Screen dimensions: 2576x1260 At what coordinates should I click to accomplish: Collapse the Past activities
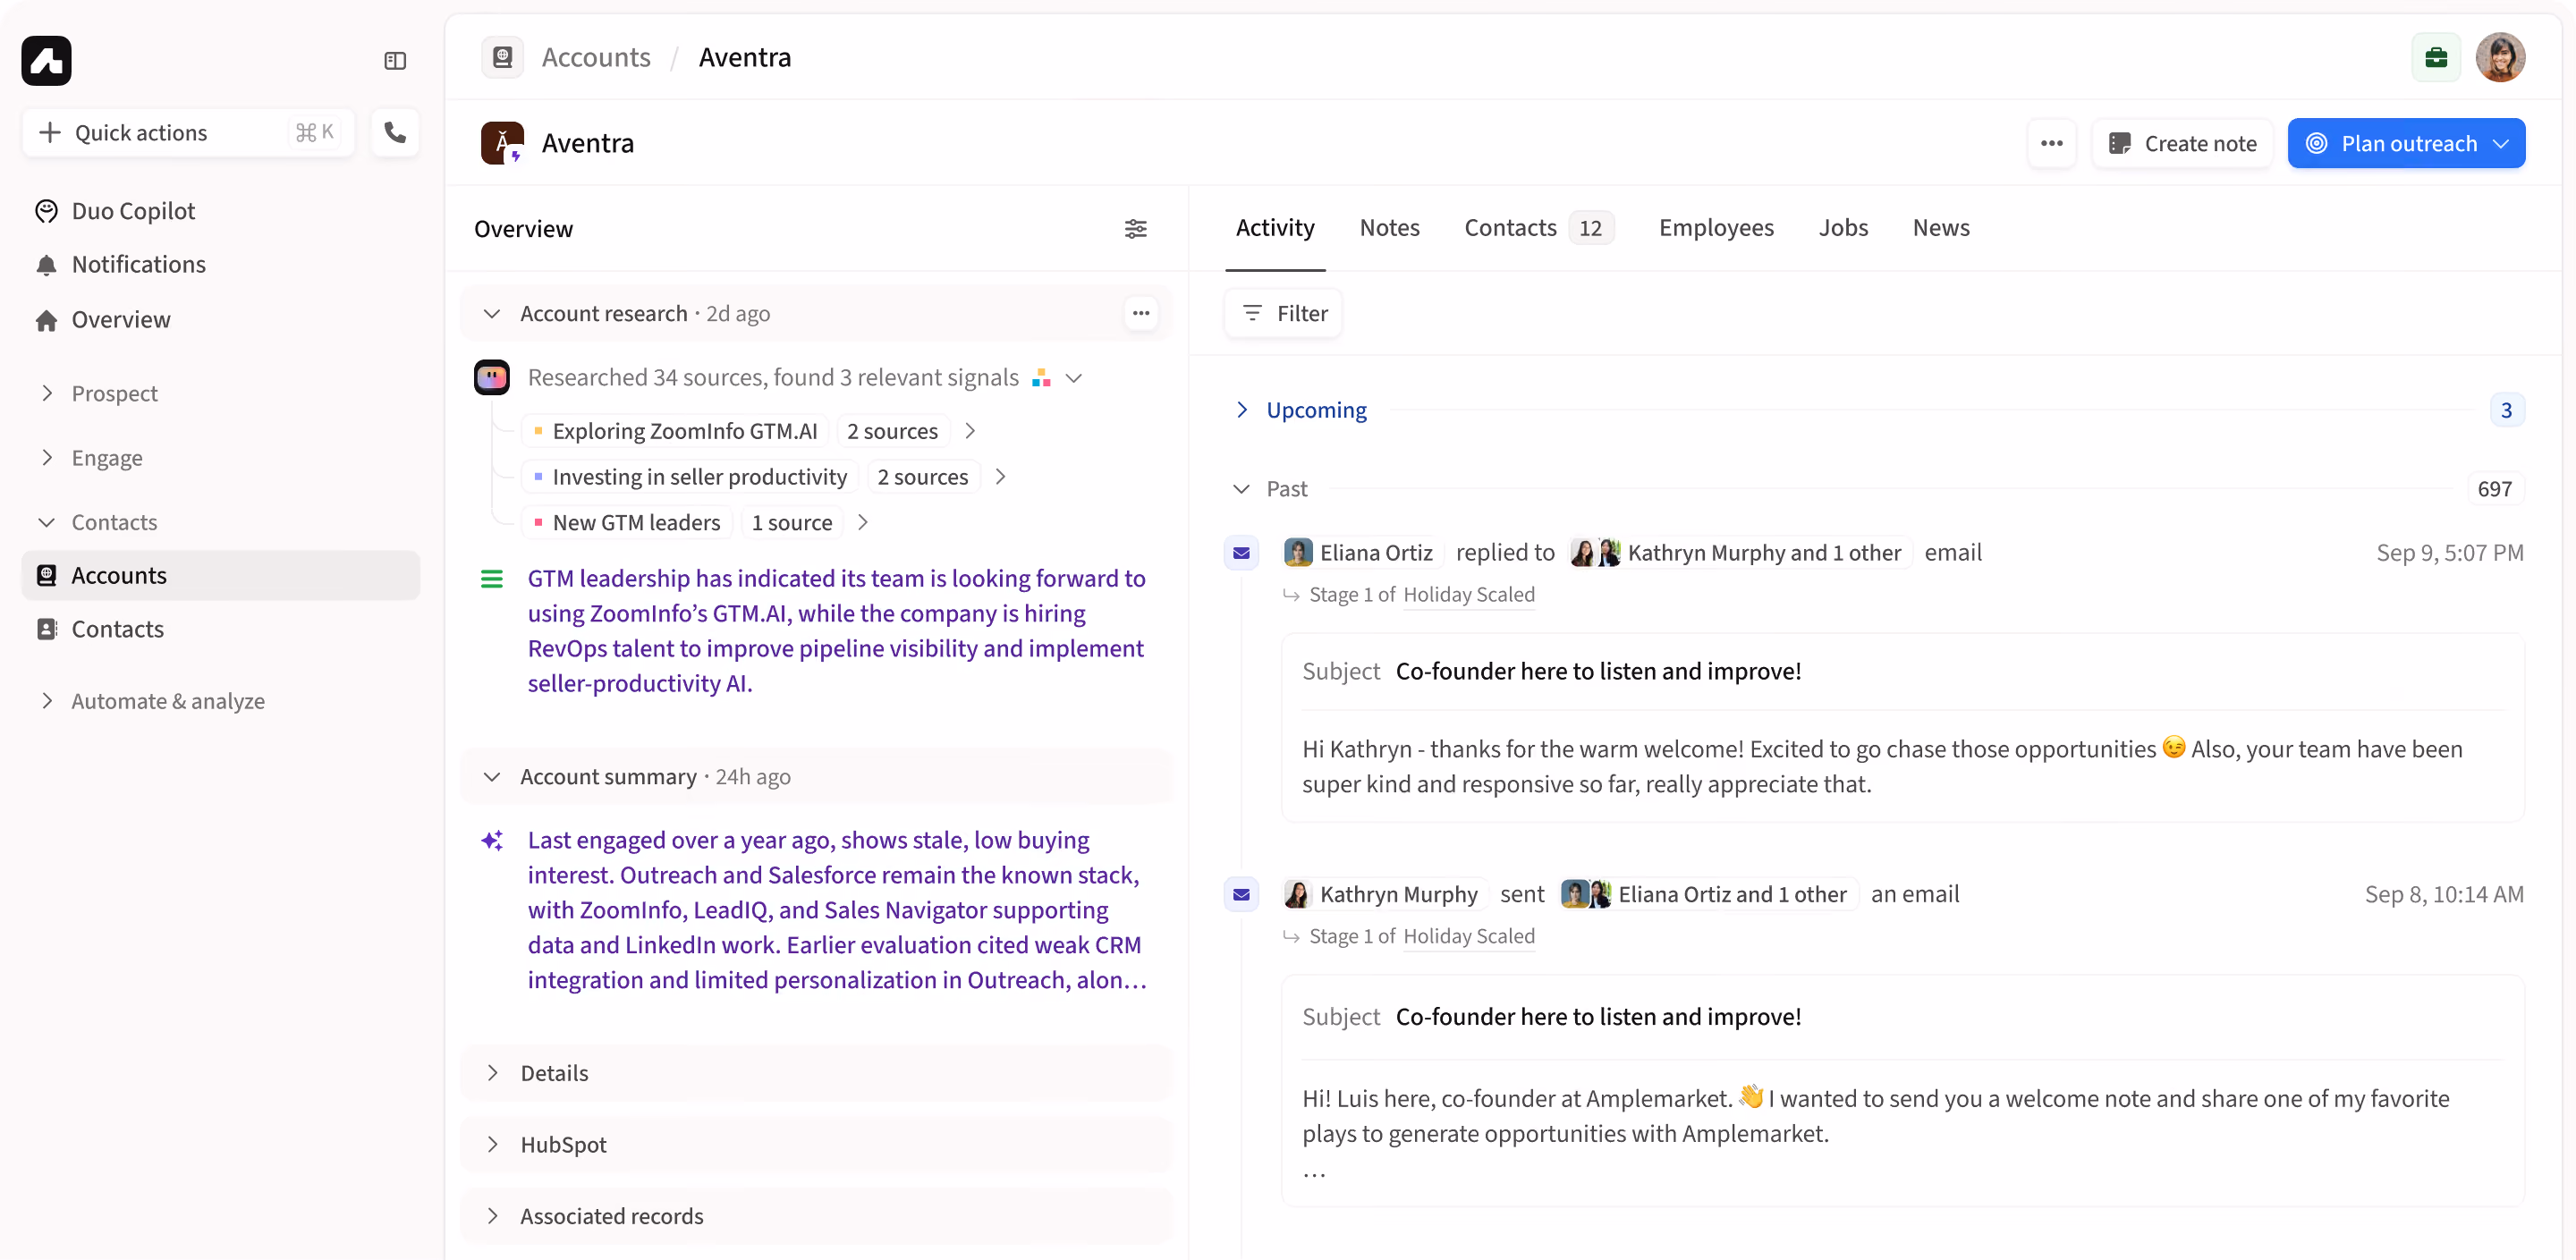(1241, 489)
